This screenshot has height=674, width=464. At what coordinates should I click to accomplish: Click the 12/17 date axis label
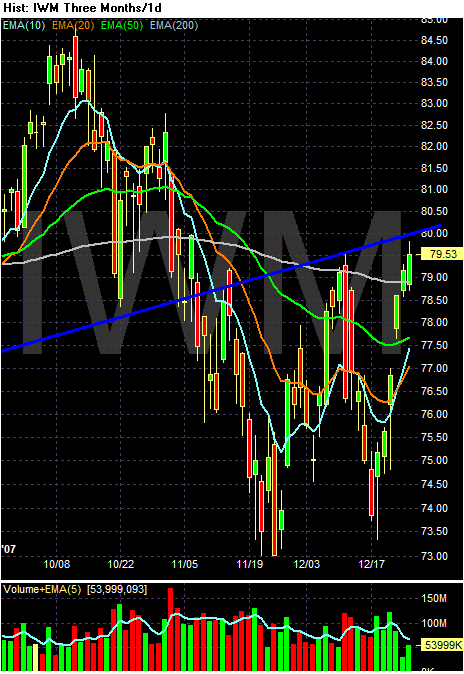(x=372, y=564)
